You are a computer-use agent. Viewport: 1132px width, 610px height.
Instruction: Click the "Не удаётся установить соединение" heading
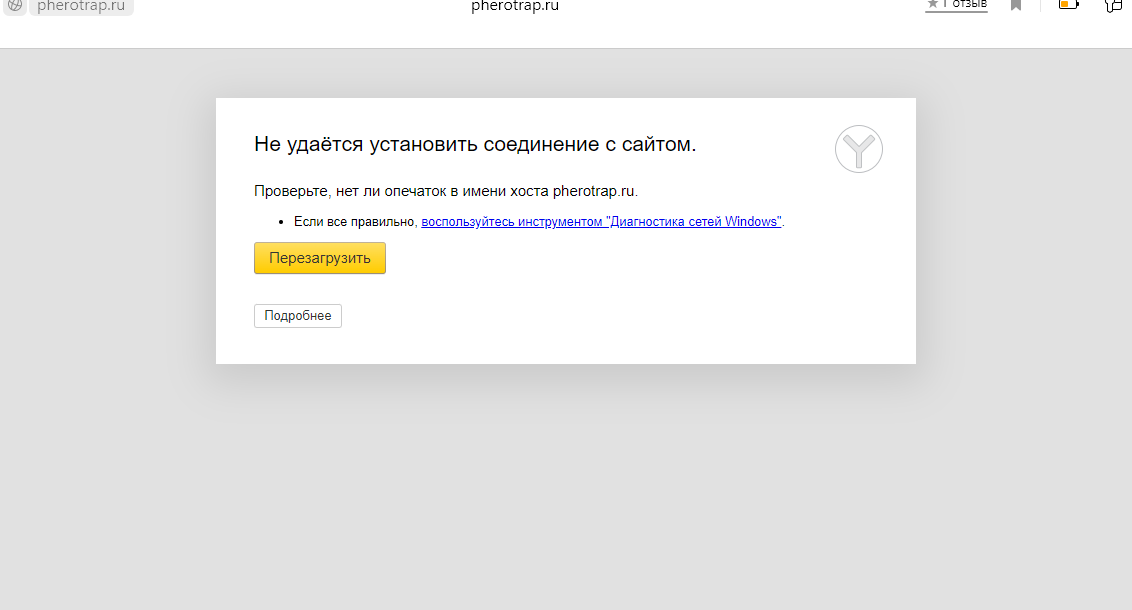click(475, 144)
